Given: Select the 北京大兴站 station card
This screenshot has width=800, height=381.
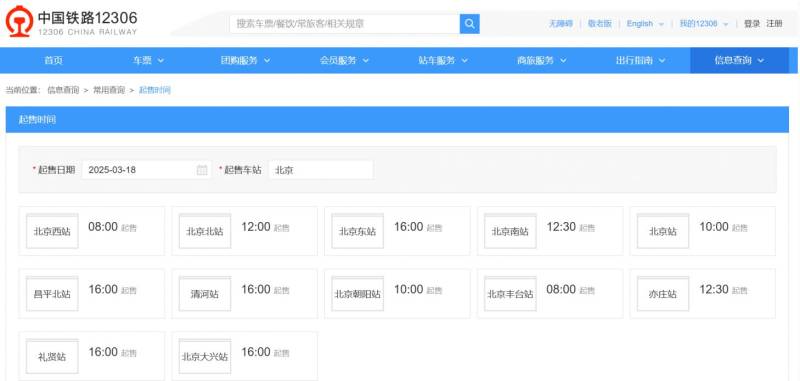Looking at the screenshot, I should [244, 356].
